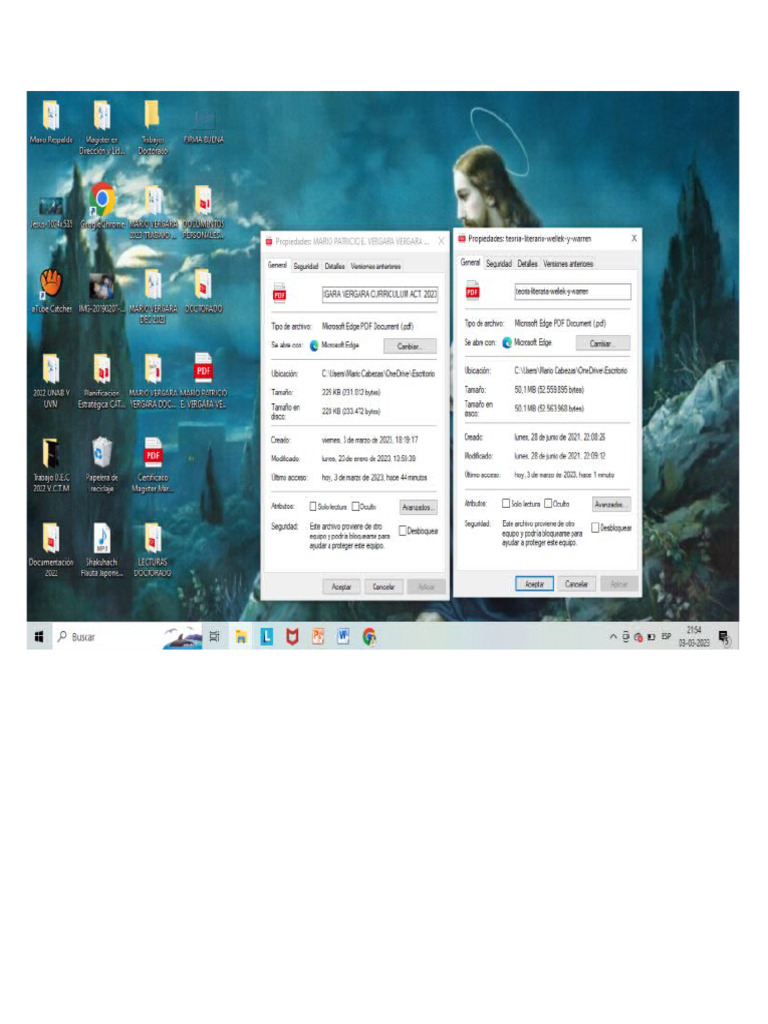The image size is (768, 1024).
Task: Open Seguridad tab in MARIO PATRICIO properties
Action: tap(306, 266)
